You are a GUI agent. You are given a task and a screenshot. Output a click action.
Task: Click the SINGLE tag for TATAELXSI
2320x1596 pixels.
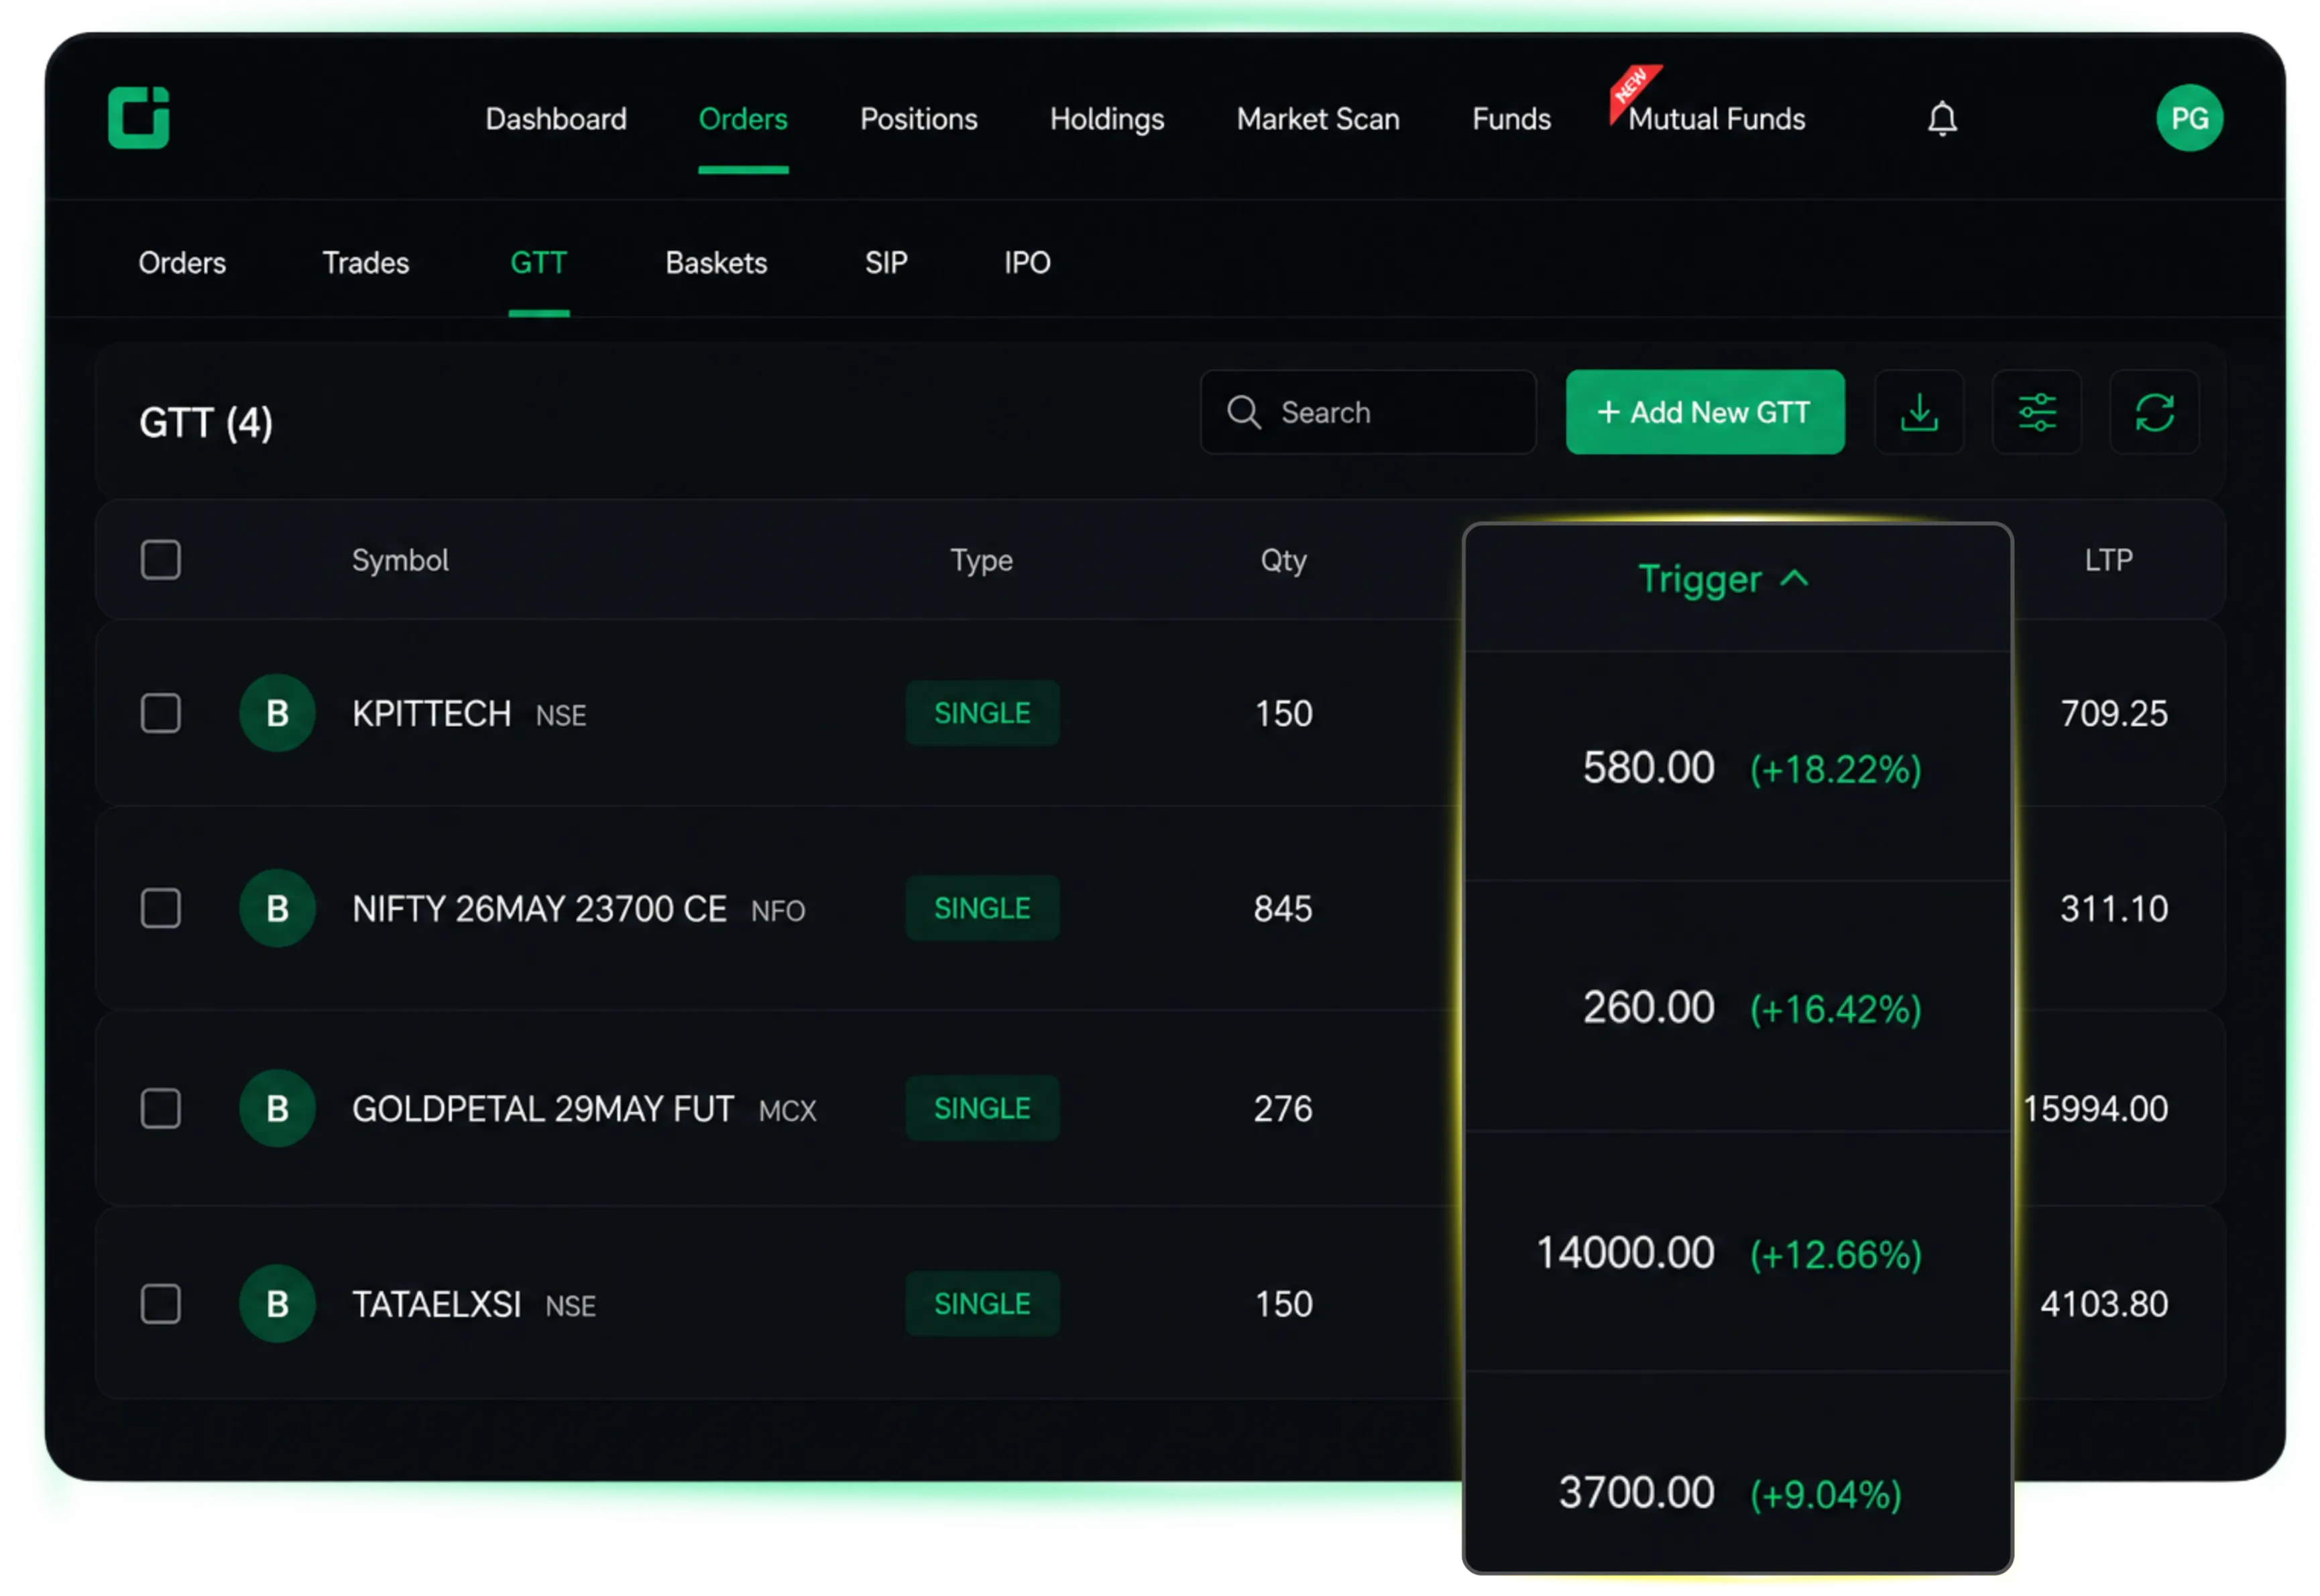[x=982, y=1304]
